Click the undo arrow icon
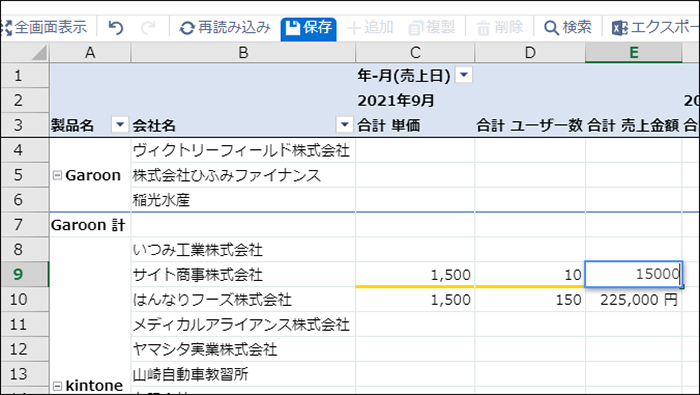This screenshot has width=700, height=395. click(116, 28)
